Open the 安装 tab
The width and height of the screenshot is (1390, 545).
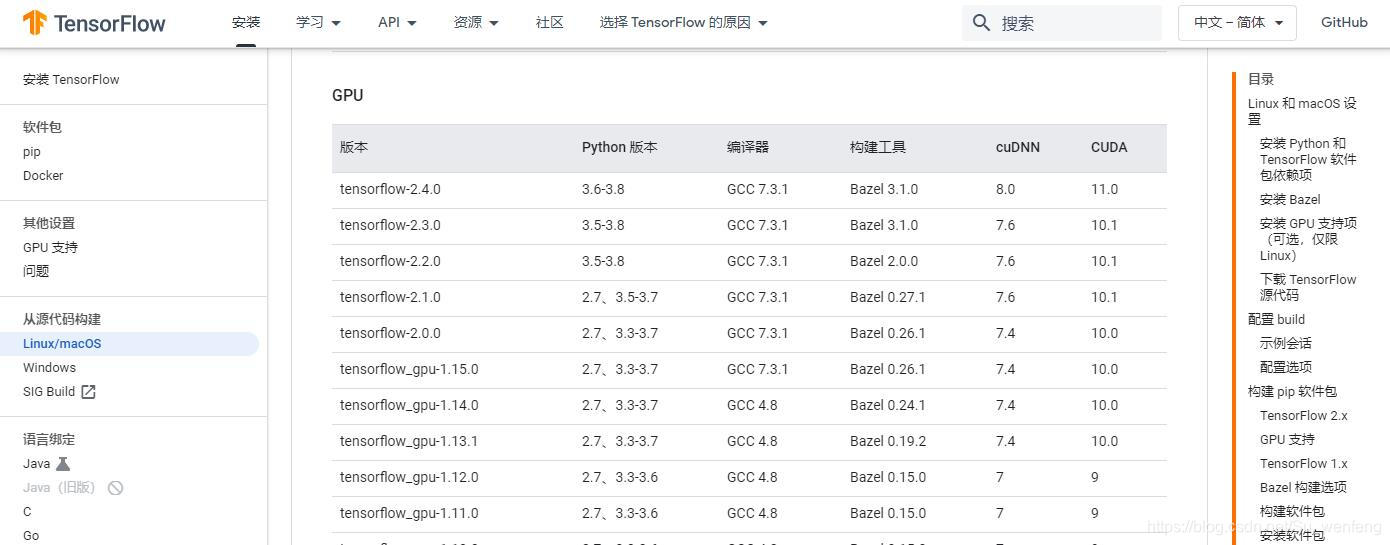[x=246, y=22]
